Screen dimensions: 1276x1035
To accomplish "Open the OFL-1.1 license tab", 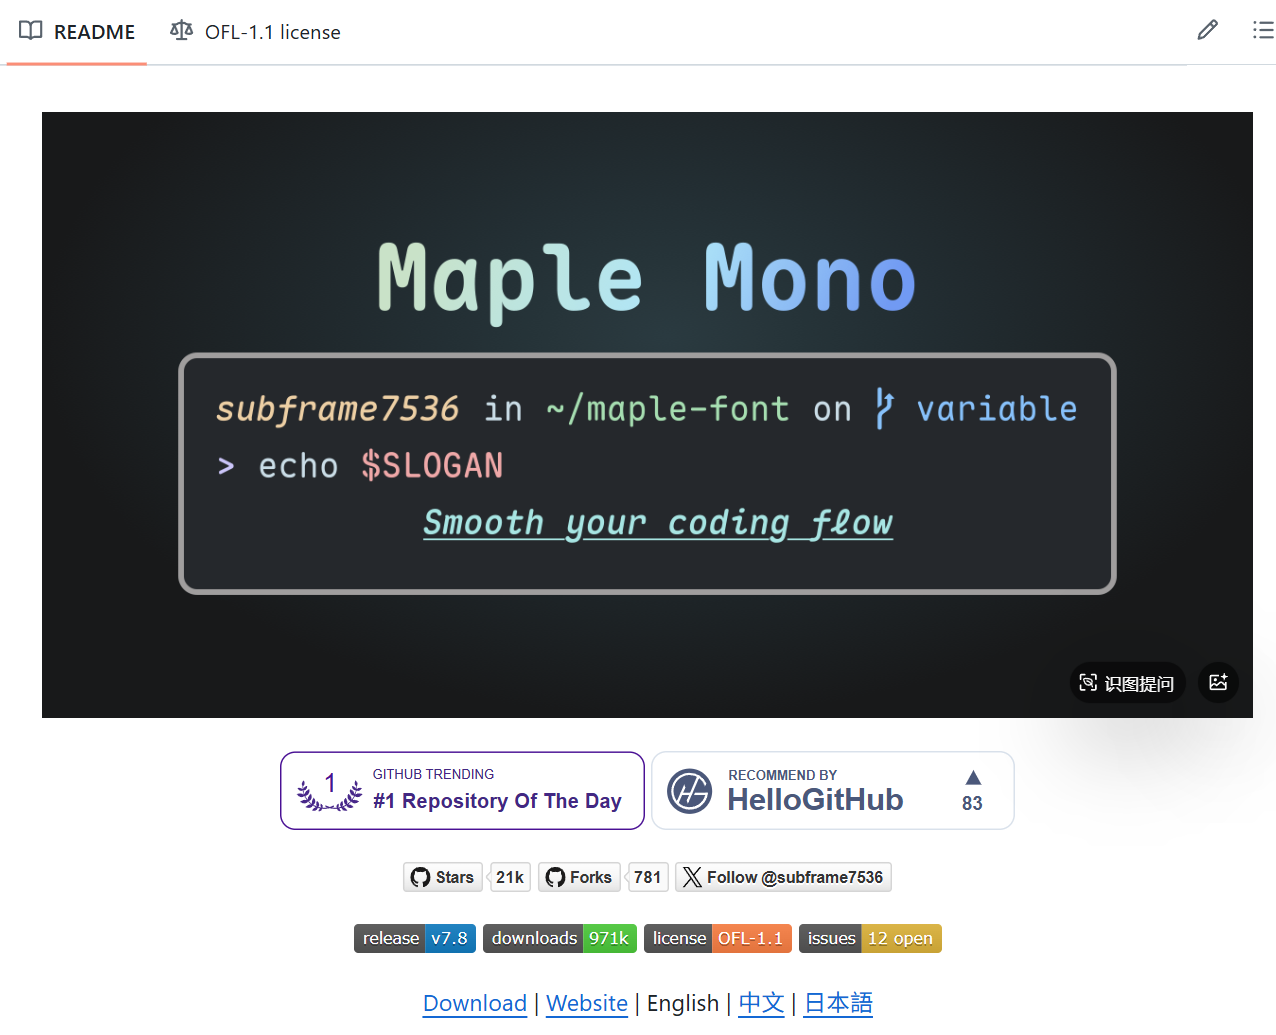I will [x=256, y=32].
